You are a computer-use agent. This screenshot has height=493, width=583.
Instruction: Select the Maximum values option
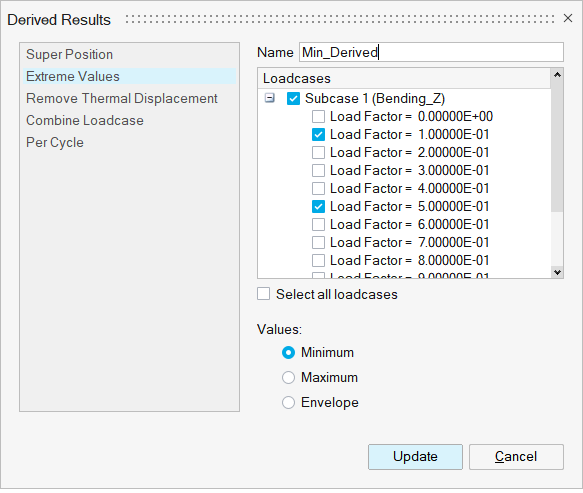(x=289, y=377)
